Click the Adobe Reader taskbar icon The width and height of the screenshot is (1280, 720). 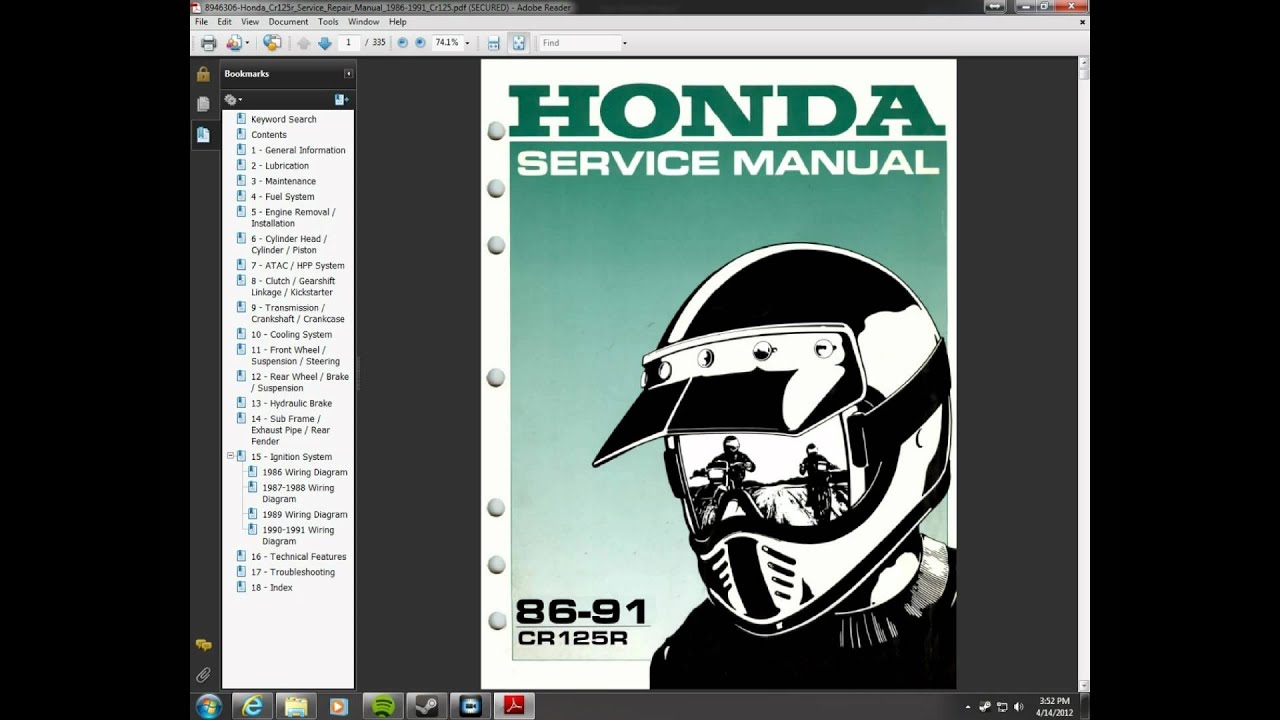(x=513, y=706)
